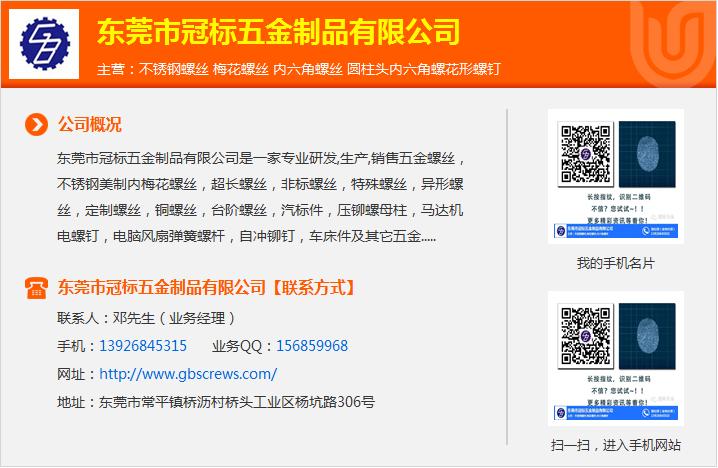Click mobile number 13926845315
Viewport: 718px width, 468px height.
point(143,346)
